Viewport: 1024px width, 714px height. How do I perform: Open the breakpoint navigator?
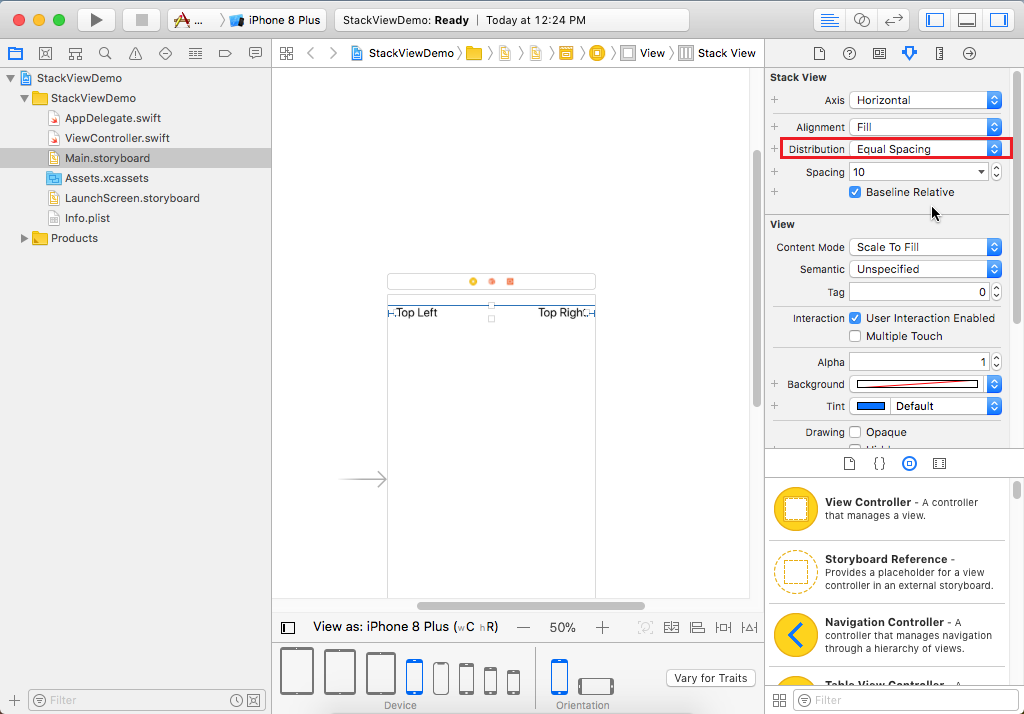click(x=225, y=54)
